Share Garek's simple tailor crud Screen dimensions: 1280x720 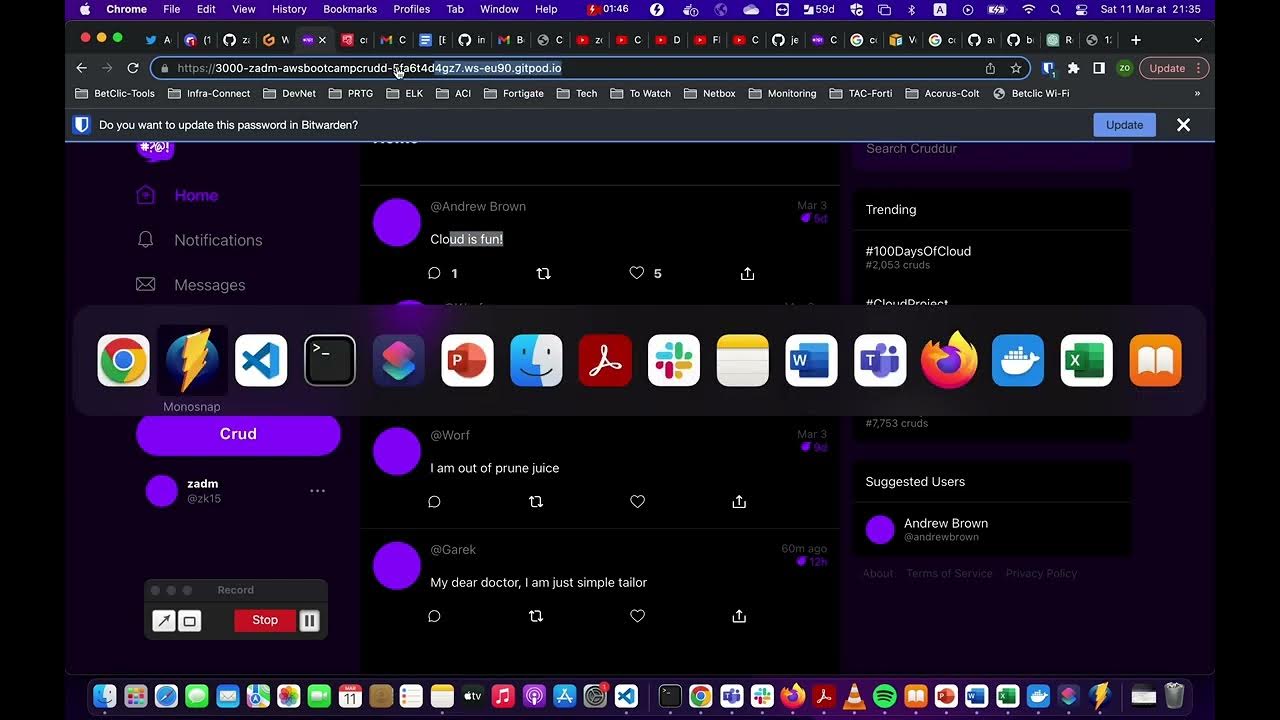click(739, 616)
